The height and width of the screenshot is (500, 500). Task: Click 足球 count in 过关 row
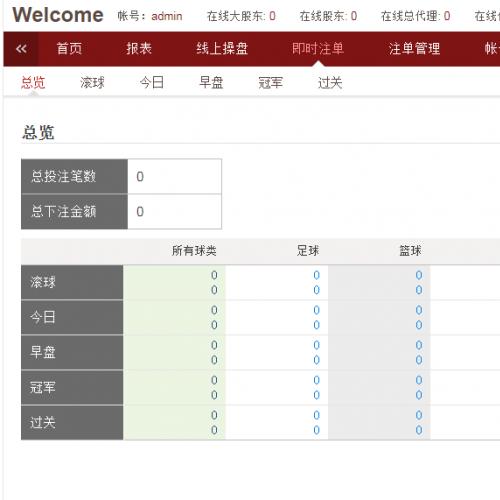pyautogui.click(x=316, y=415)
